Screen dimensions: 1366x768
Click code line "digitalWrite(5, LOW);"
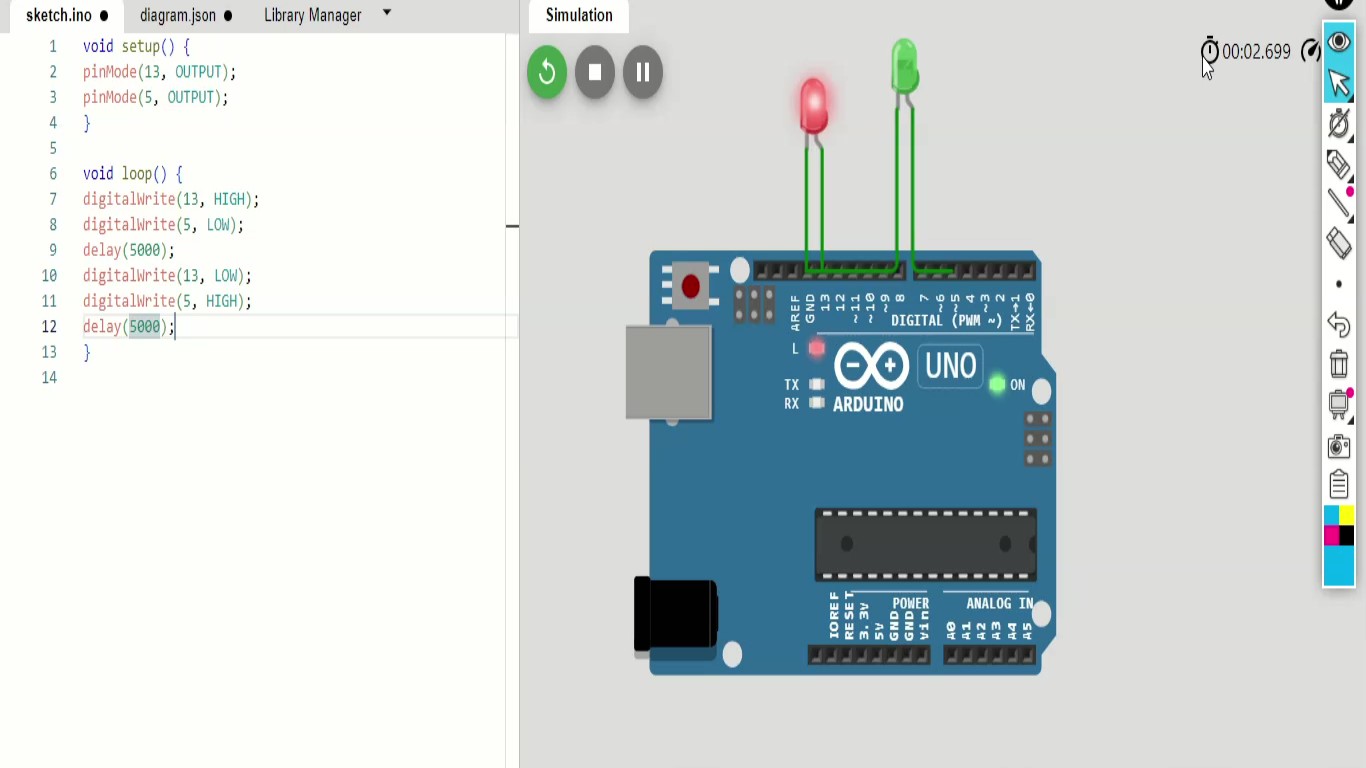(163, 225)
